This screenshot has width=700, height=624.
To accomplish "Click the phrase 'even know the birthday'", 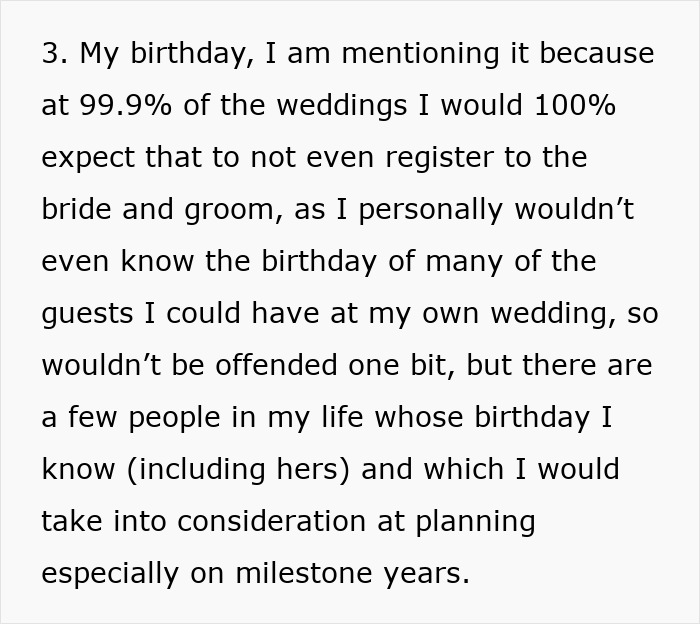I will tap(209, 262).
